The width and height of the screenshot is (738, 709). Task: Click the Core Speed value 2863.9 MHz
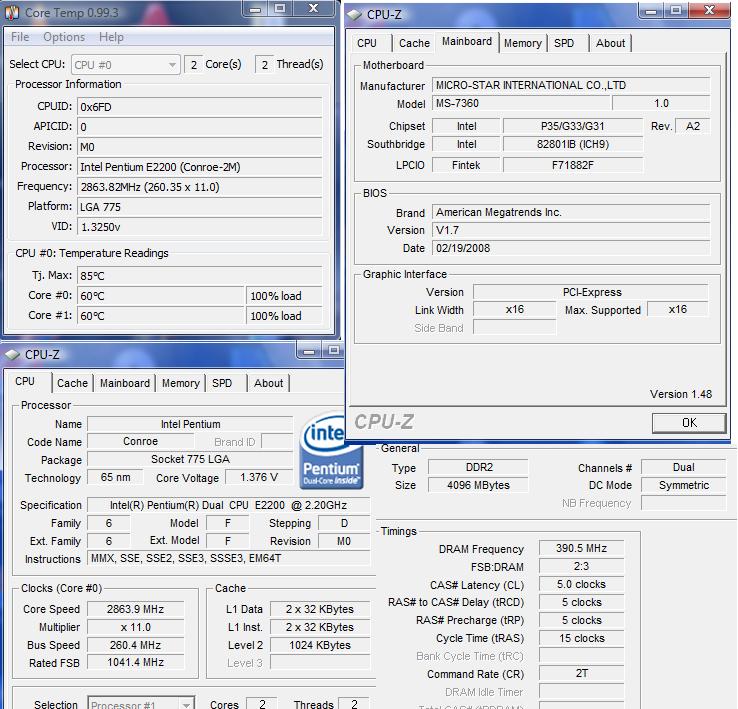click(136, 609)
